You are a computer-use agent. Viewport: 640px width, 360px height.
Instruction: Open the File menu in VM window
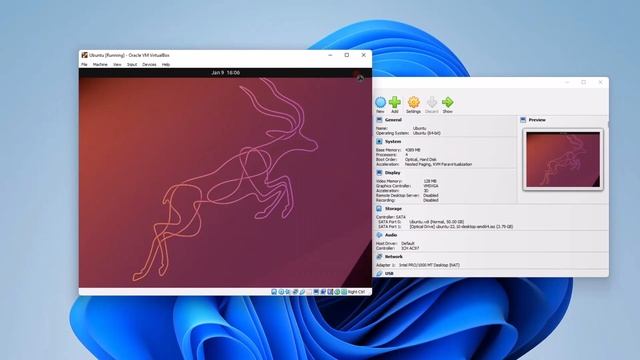pos(84,64)
